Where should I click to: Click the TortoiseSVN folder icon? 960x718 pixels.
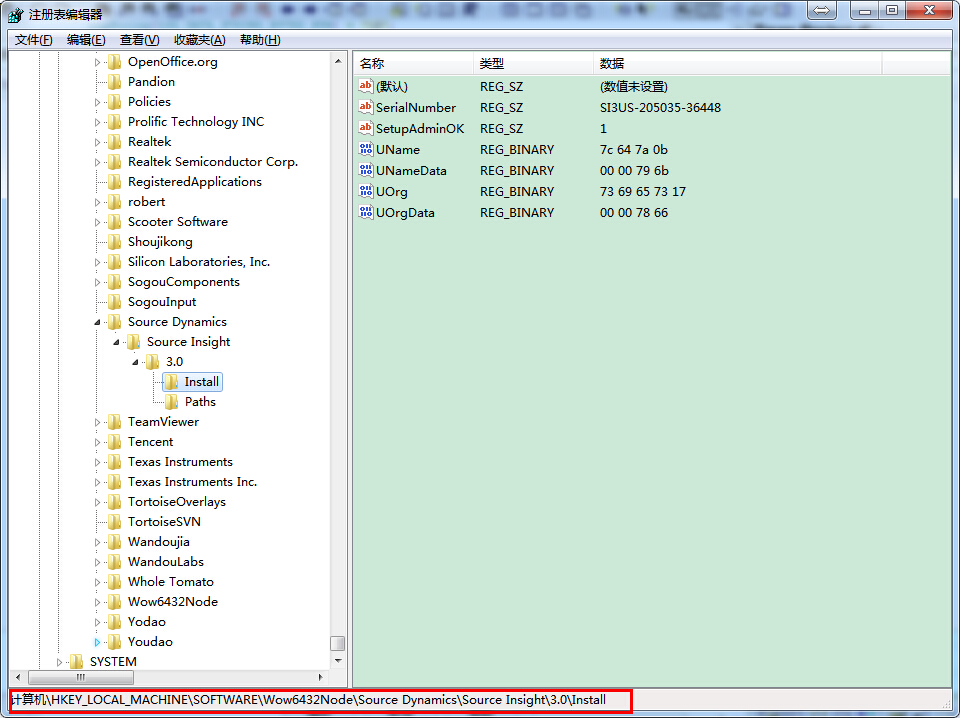(x=114, y=522)
